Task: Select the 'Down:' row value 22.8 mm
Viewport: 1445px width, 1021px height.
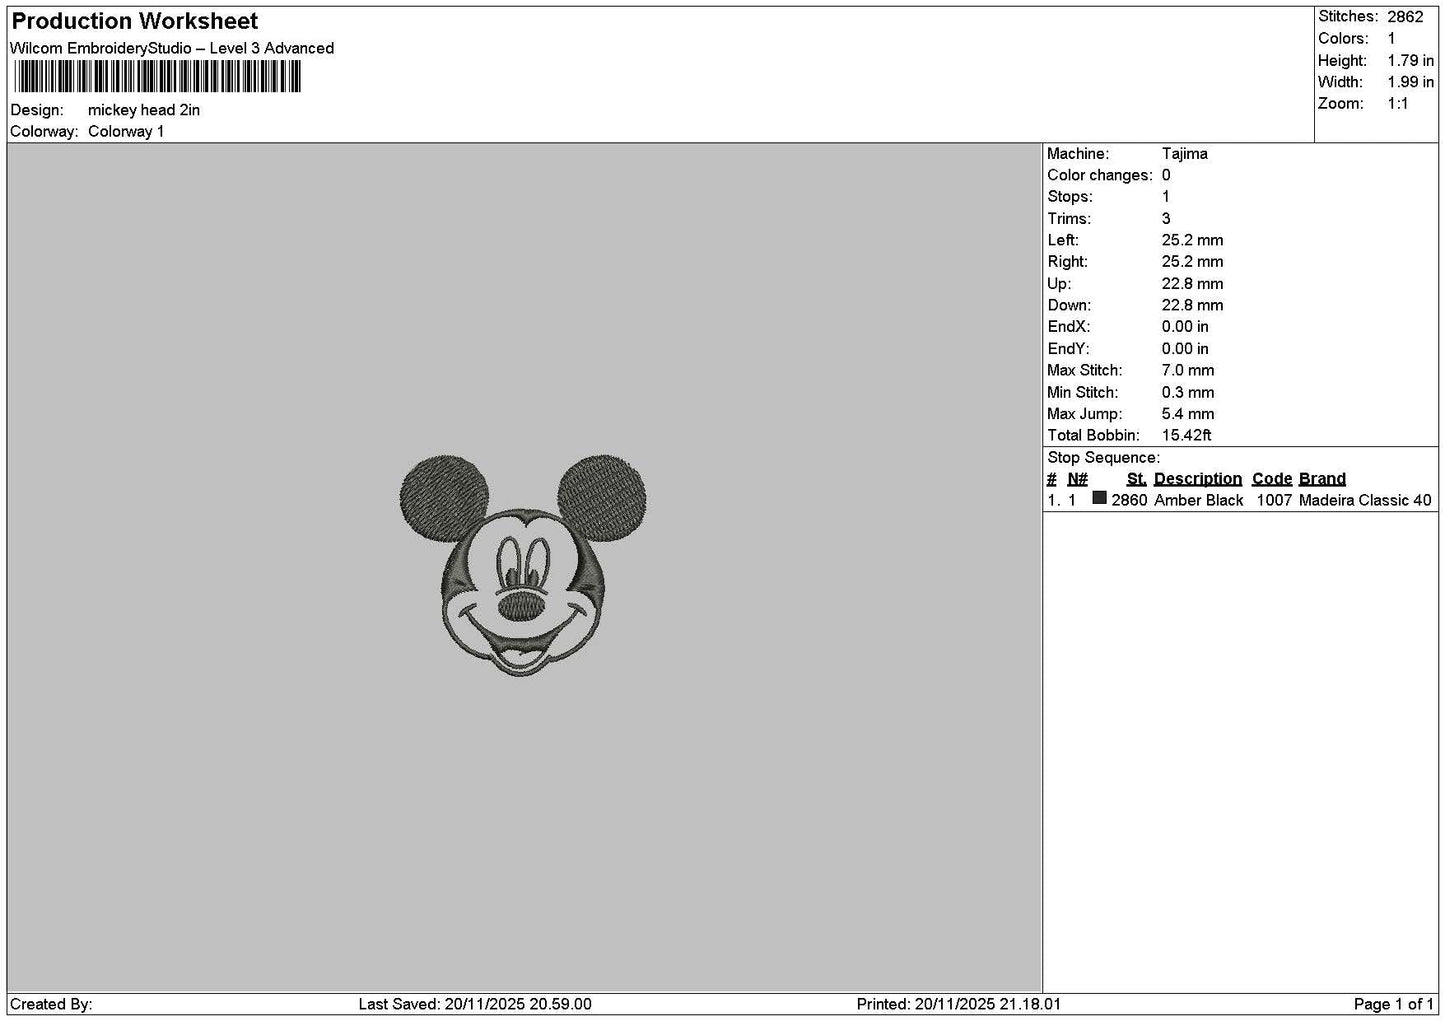Action: coord(1193,306)
